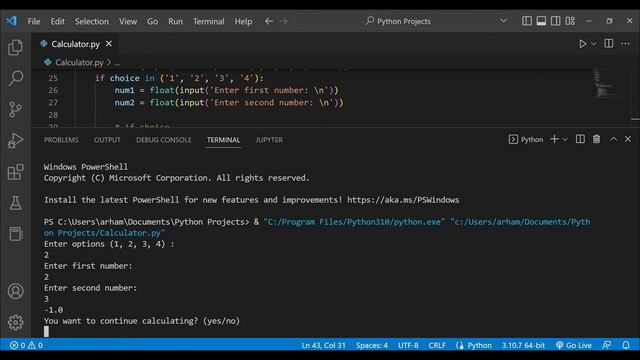Open errors and warnings count in status bar
The image size is (640, 360).
coord(27,345)
